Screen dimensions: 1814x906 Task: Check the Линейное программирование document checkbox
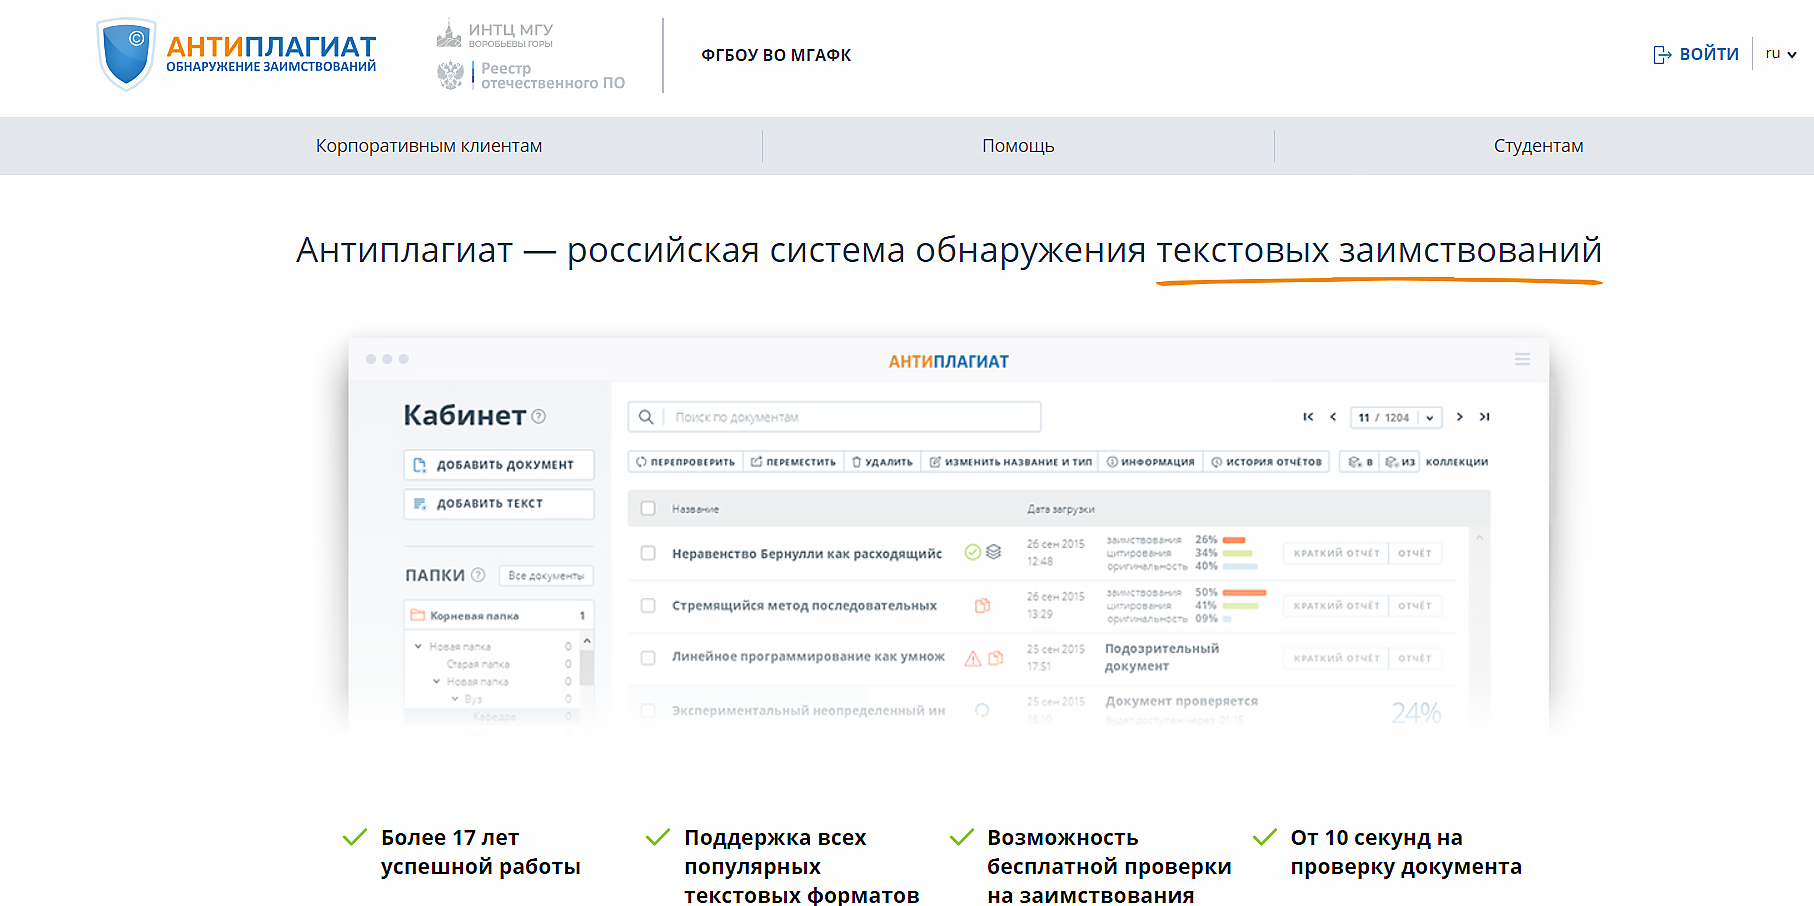click(648, 658)
